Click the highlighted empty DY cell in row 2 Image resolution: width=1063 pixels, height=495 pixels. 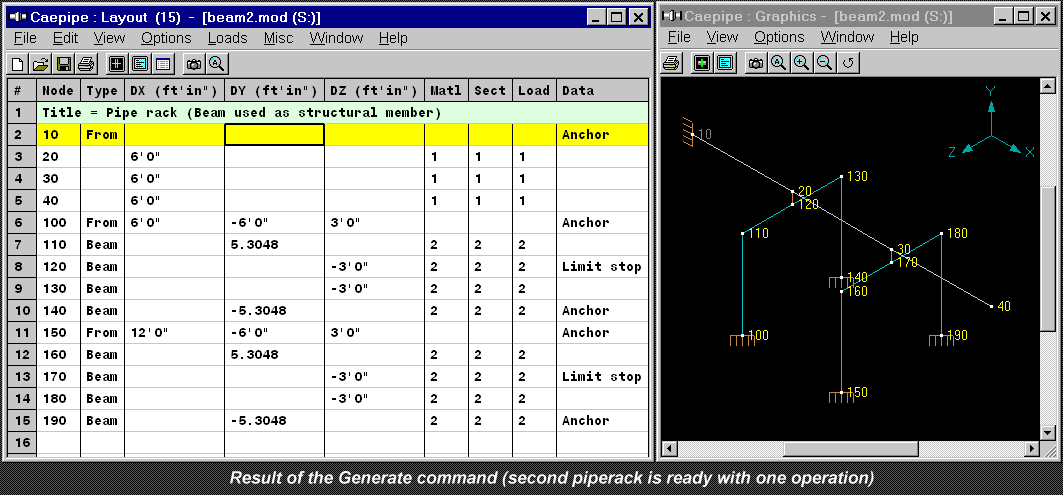pyautogui.click(x=275, y=134)
